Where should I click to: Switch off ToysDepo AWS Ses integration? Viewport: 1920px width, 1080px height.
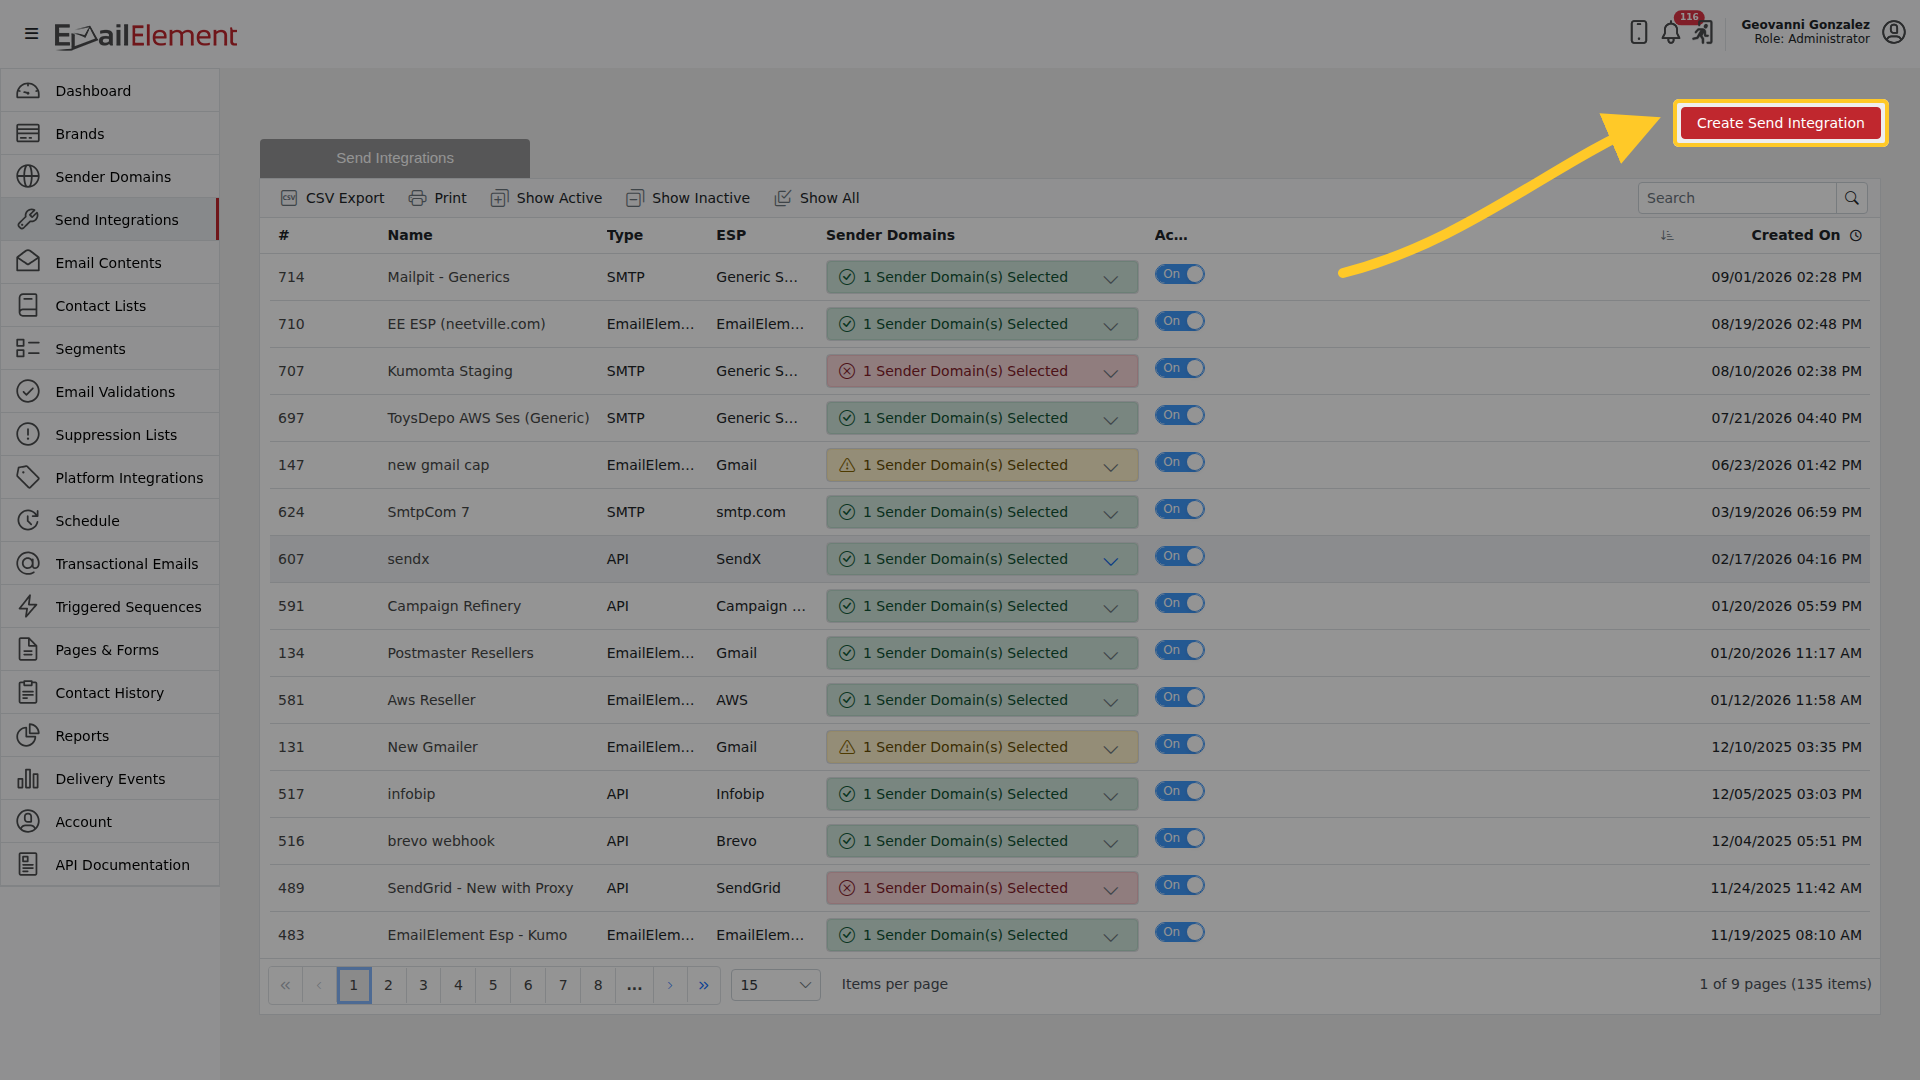click(x=1180, y=415)
